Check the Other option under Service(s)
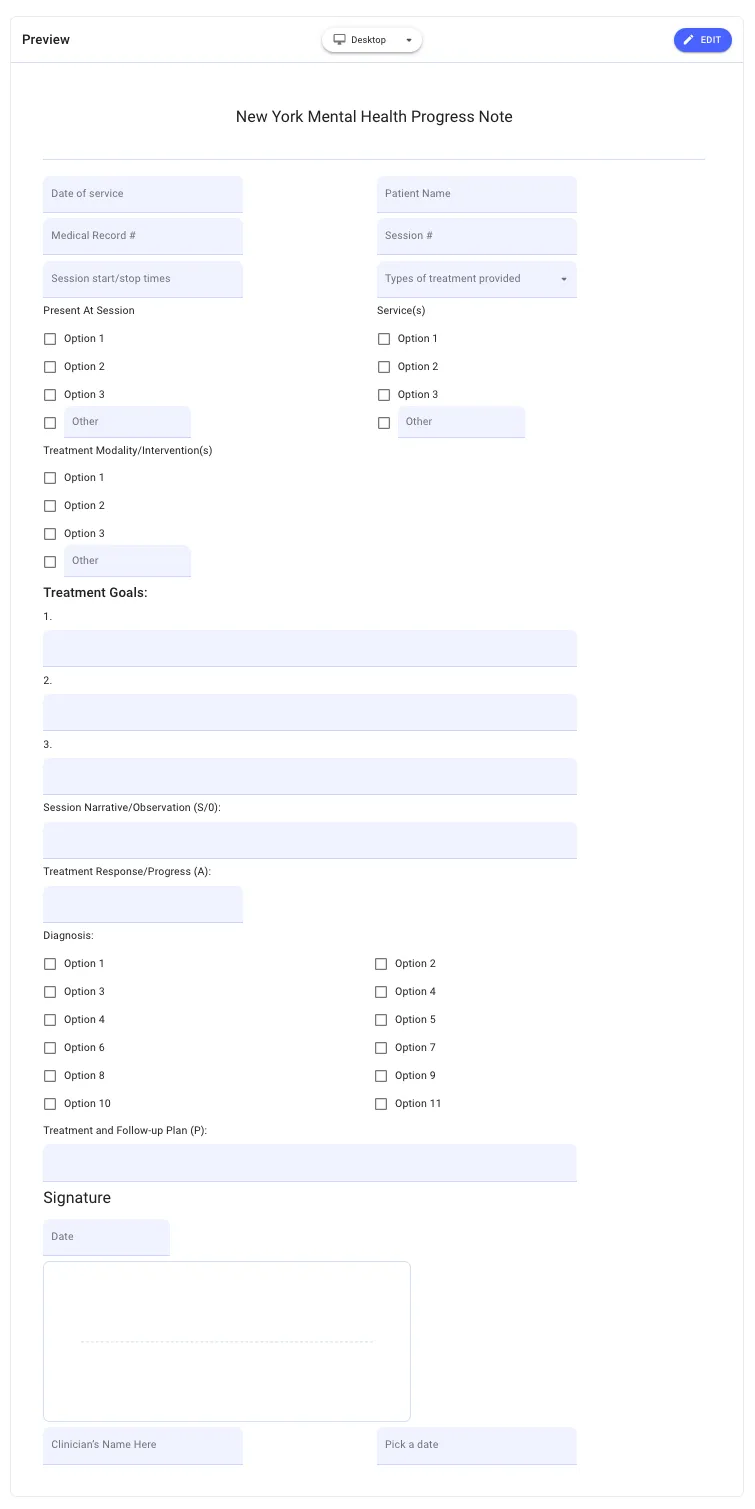This screenshot has width=755, height=1509. (384, 422)
